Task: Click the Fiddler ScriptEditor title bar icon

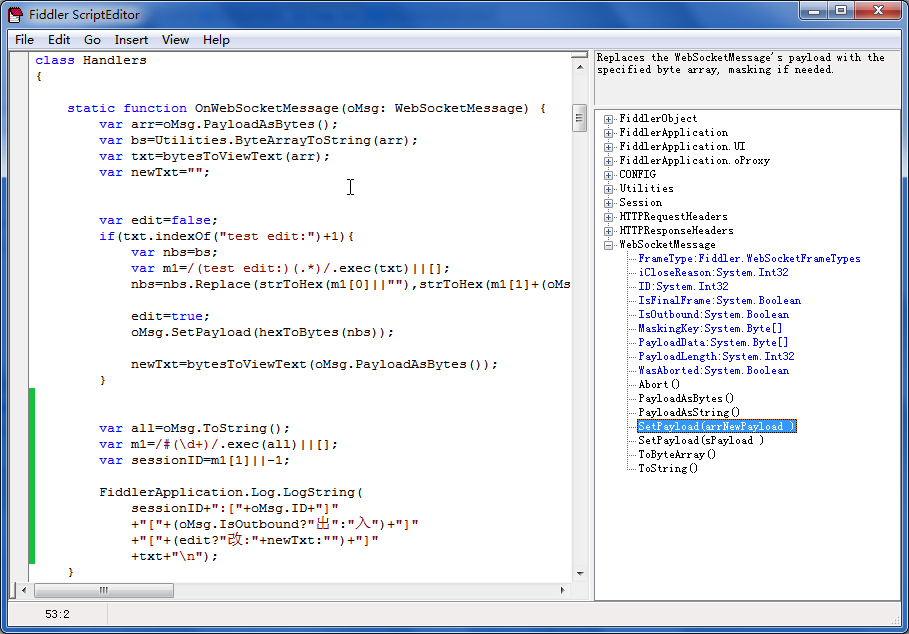Action: 16,14
